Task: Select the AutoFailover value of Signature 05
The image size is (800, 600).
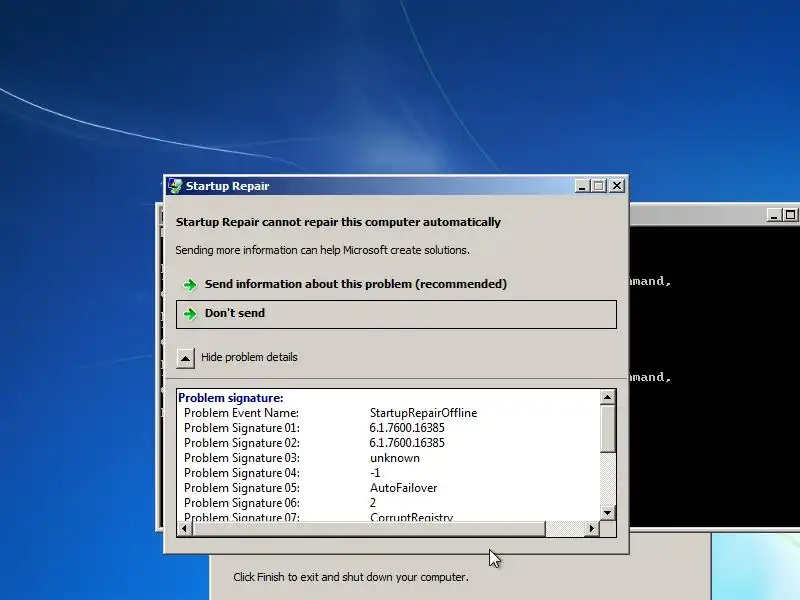Action: click(x=404, y=488)
